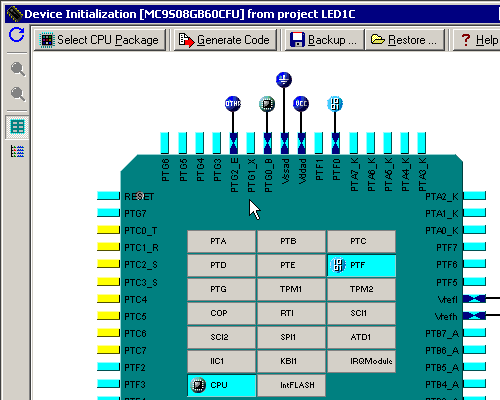This screenshot has width=500, height=400.
Task: Click the CPU chip bubble above PTG0_B
Action: pyautogui.click(x=267, y=104)
